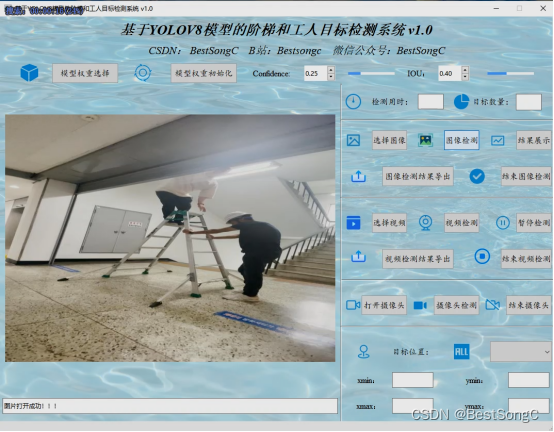Viewport: 554px width, 432px height.
Task: Click the ymin coordinate field
Action: pos(529,380)
